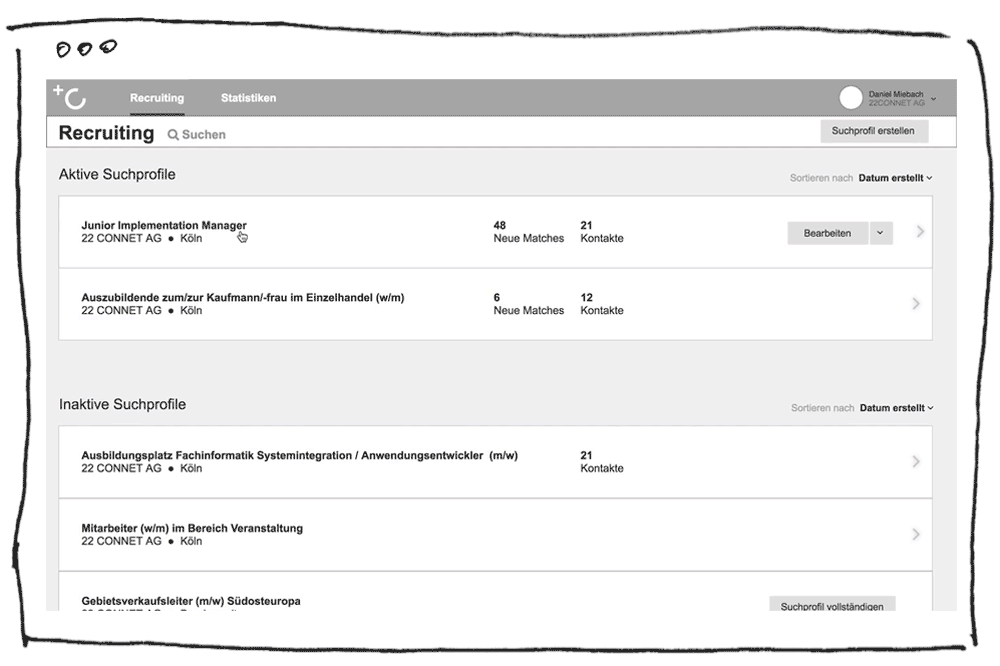This screenshot has height=666, width=1000.
Task: Click Auszubildende zum/zur Kaufmann/-frau im Einzelhandel title
Action: [x=242, y=297]
